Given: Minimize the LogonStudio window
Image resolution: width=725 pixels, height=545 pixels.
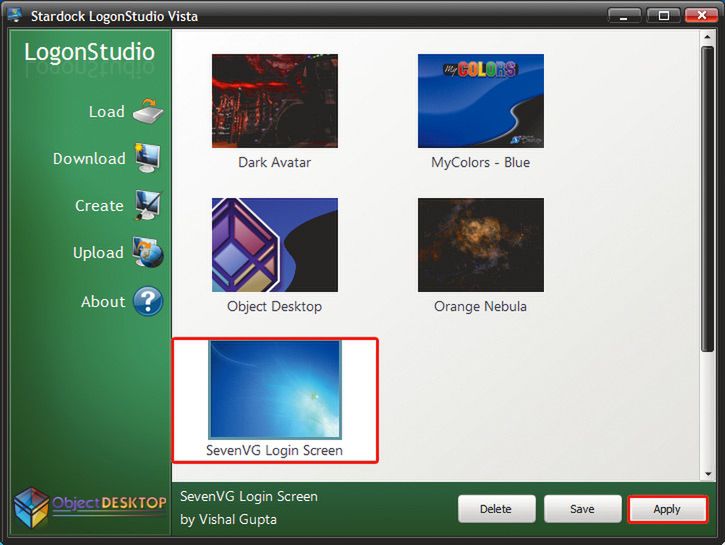Looking at the screenshot, I should 624,16.
